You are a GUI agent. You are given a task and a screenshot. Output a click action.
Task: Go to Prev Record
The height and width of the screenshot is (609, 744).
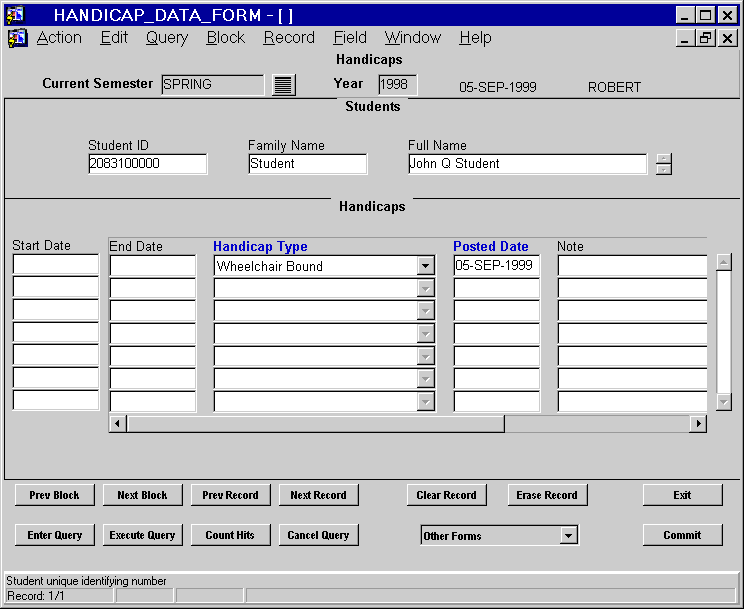click(231, 495)
